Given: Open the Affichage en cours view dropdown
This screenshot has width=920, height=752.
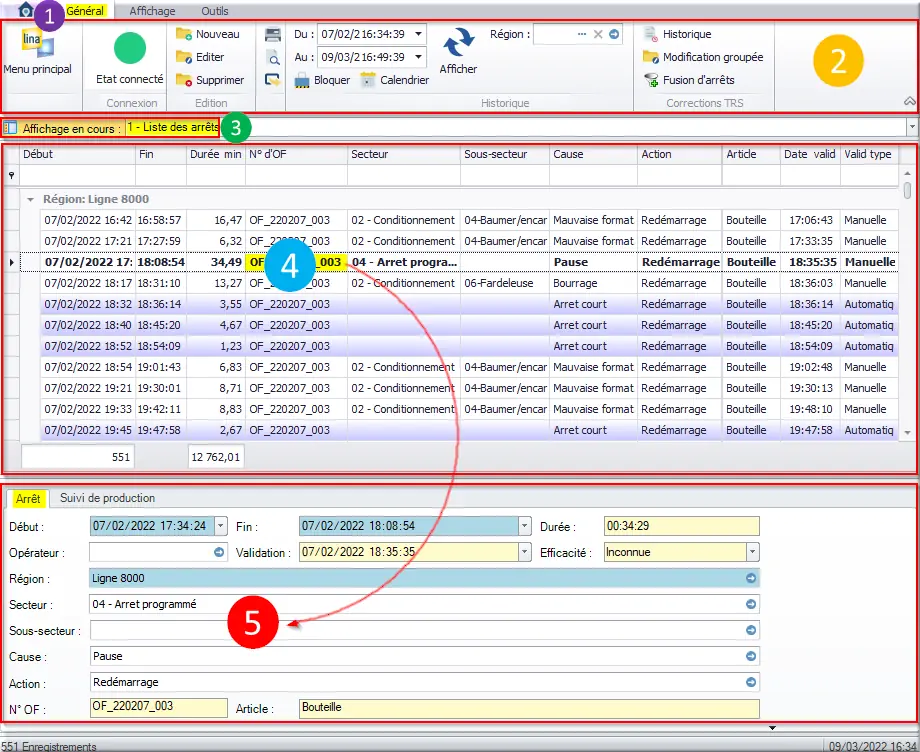Looking at the screenshot, I should point(911,128).
